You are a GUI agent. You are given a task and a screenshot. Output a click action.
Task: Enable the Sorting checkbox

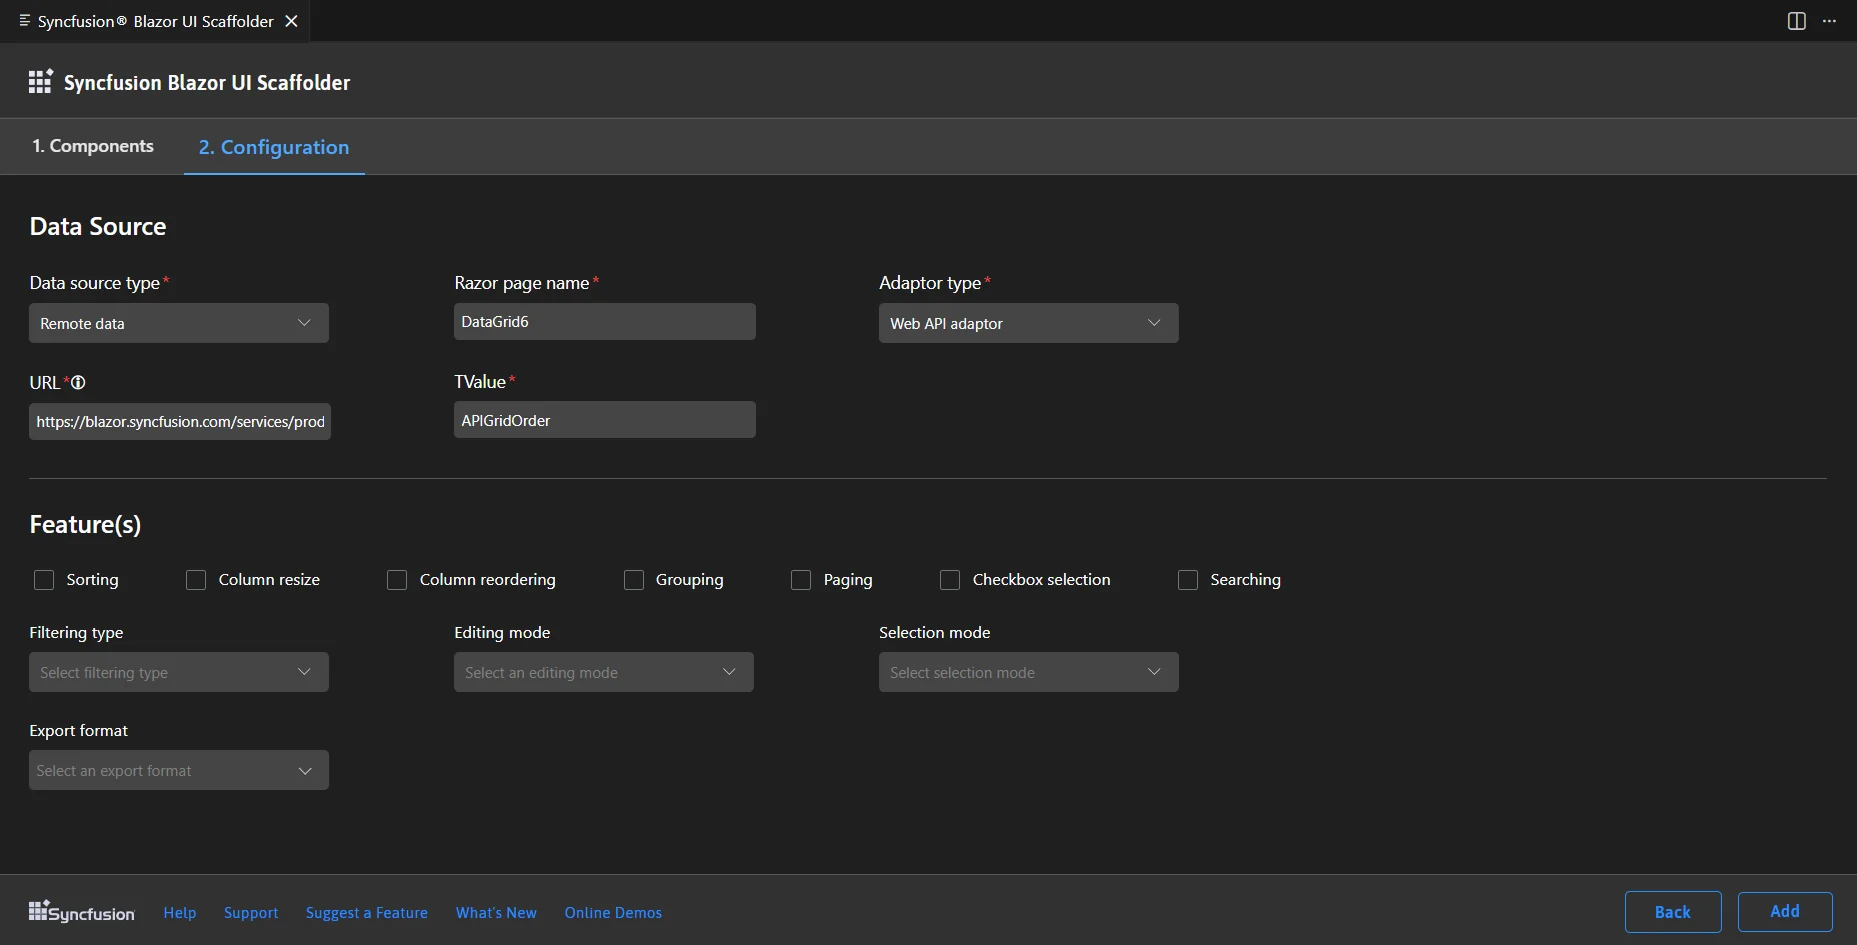click(44, 580)
